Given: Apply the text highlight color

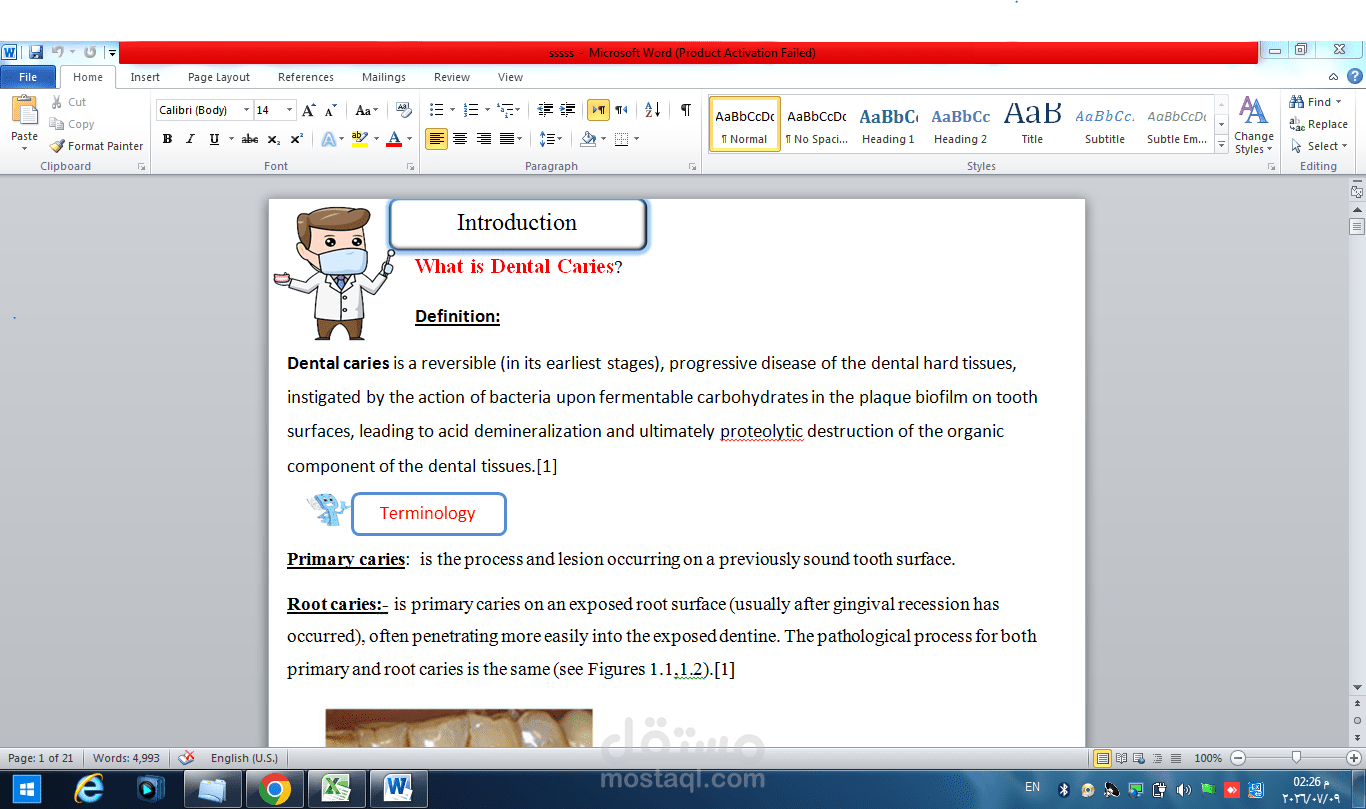Looking at the screenshot, I should pyautogui.click(x=360, y=139).
